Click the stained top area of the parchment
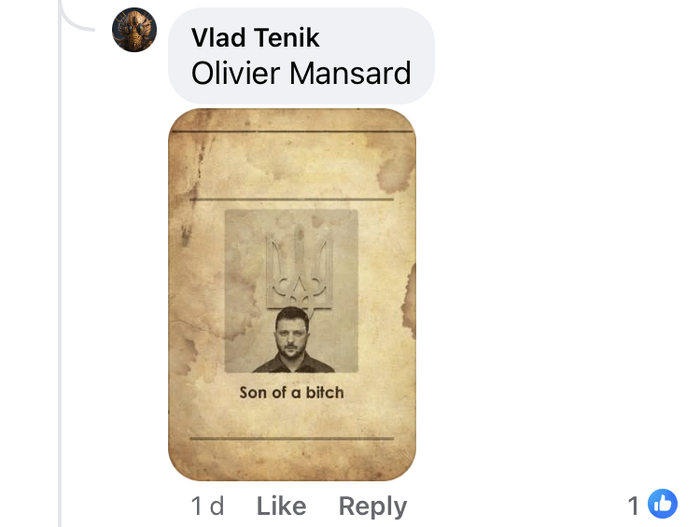The width and height of the screenshot is (700, 527). pos(292,165)
